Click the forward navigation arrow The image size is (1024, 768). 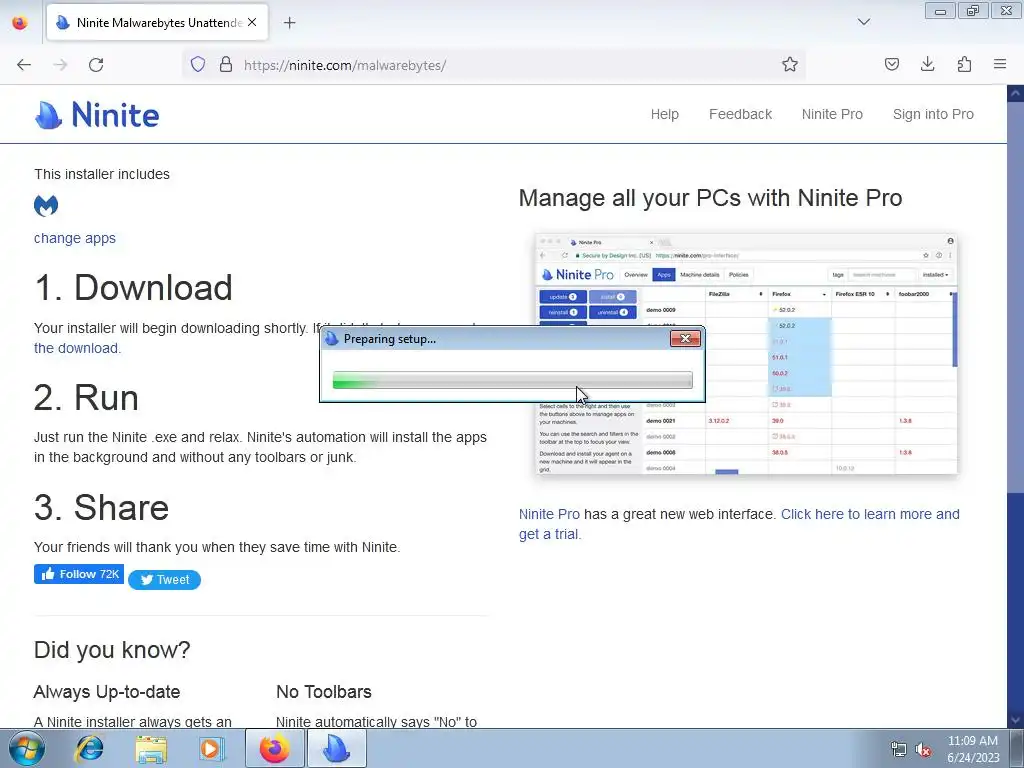pyautogui.click(x=60, y=65)
